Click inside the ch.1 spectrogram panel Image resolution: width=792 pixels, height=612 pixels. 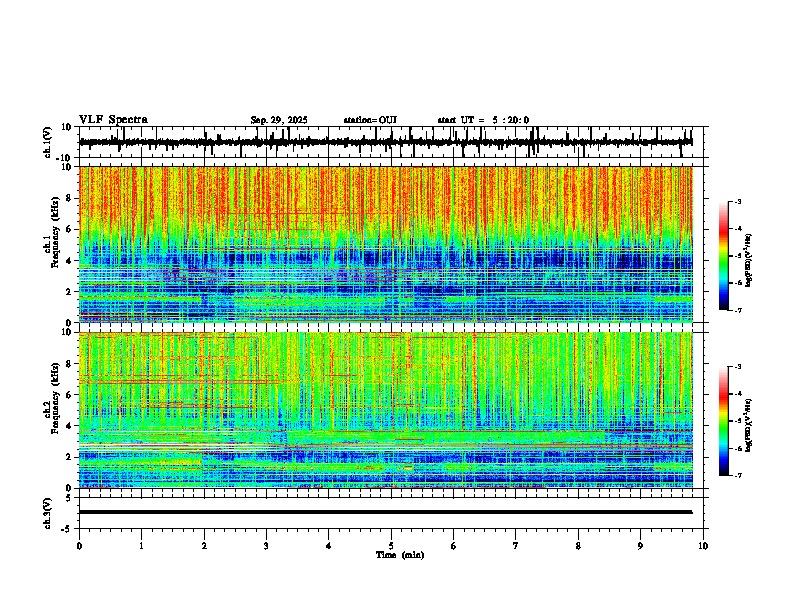pyautogui.click(x=385, y=244)
